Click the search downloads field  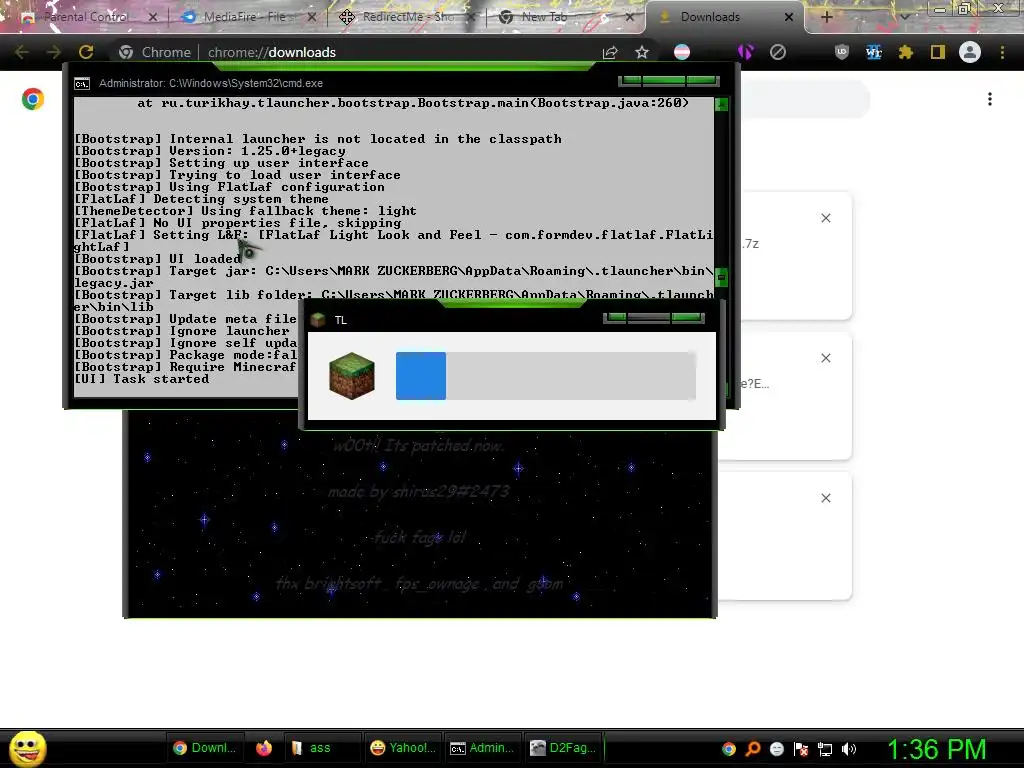point(805,99)
